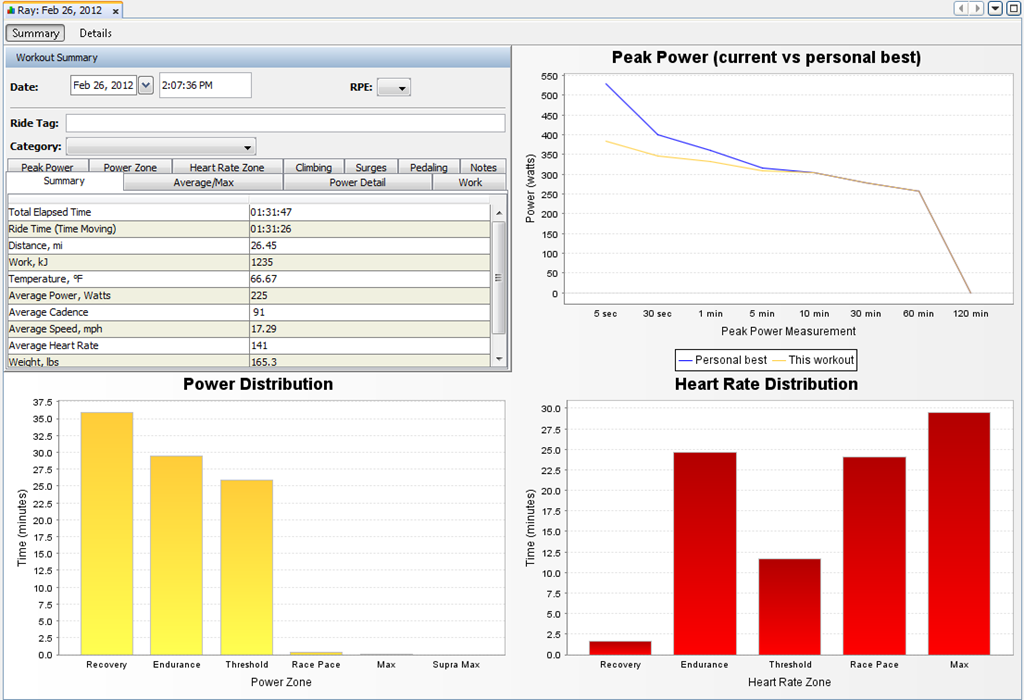
Task: Switch to the Heart Rate Zone tab
Action: click(227, 167)
